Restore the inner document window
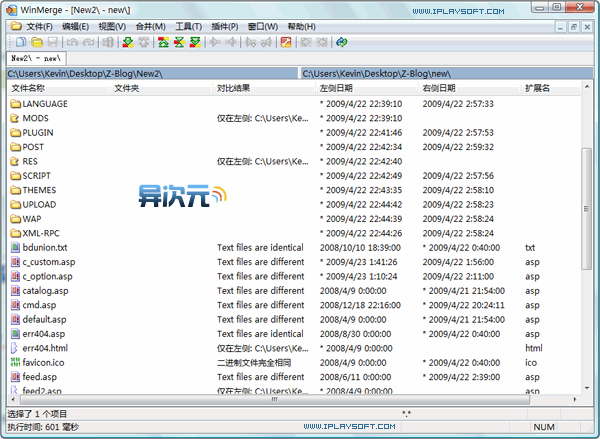 (x=574, y=27)
